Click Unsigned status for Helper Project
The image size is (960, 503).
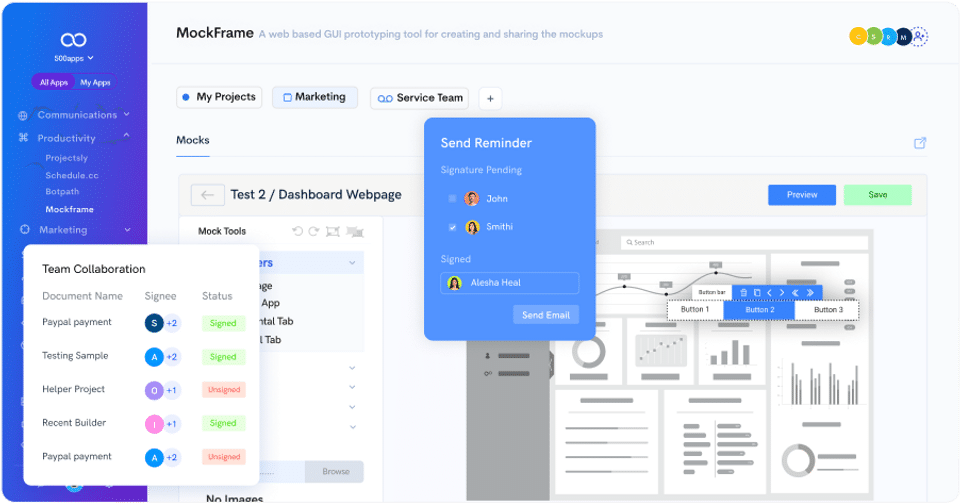[223, 390]
